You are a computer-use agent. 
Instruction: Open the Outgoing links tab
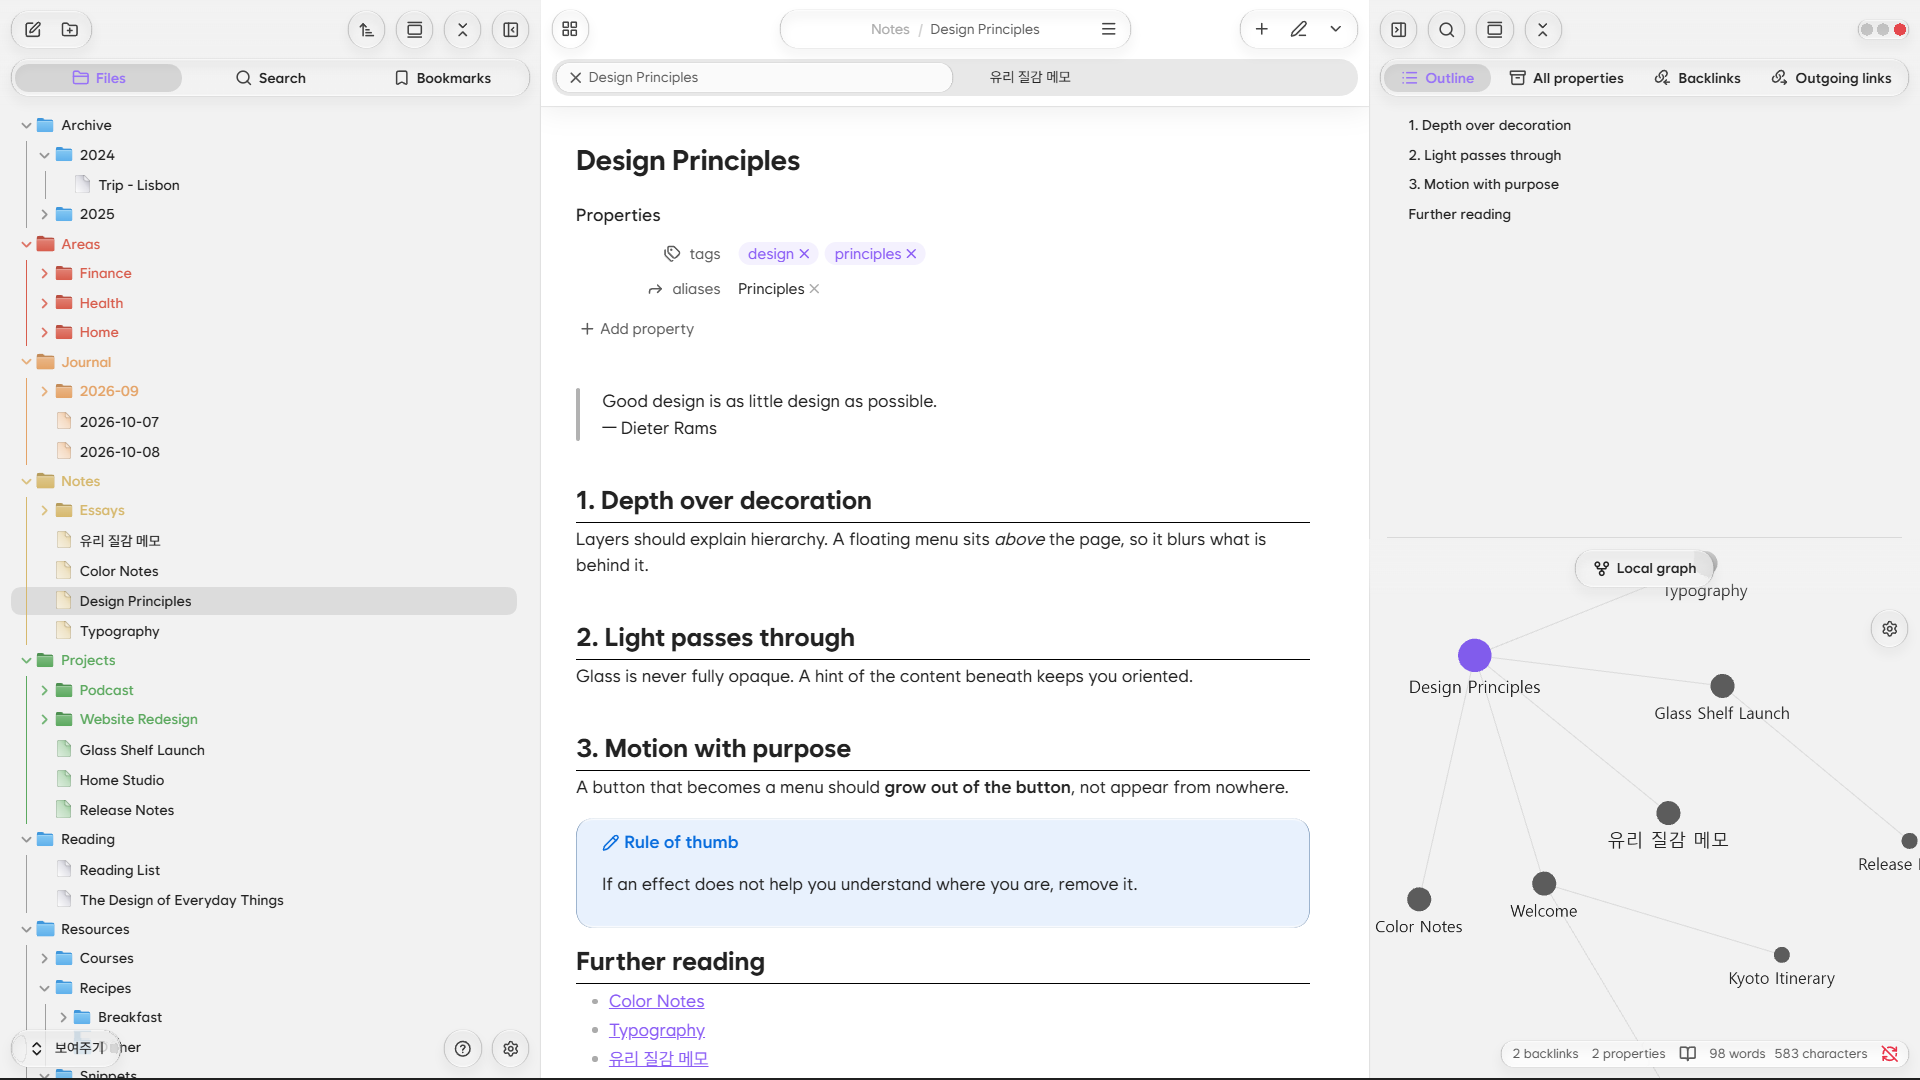[1832, 78]
